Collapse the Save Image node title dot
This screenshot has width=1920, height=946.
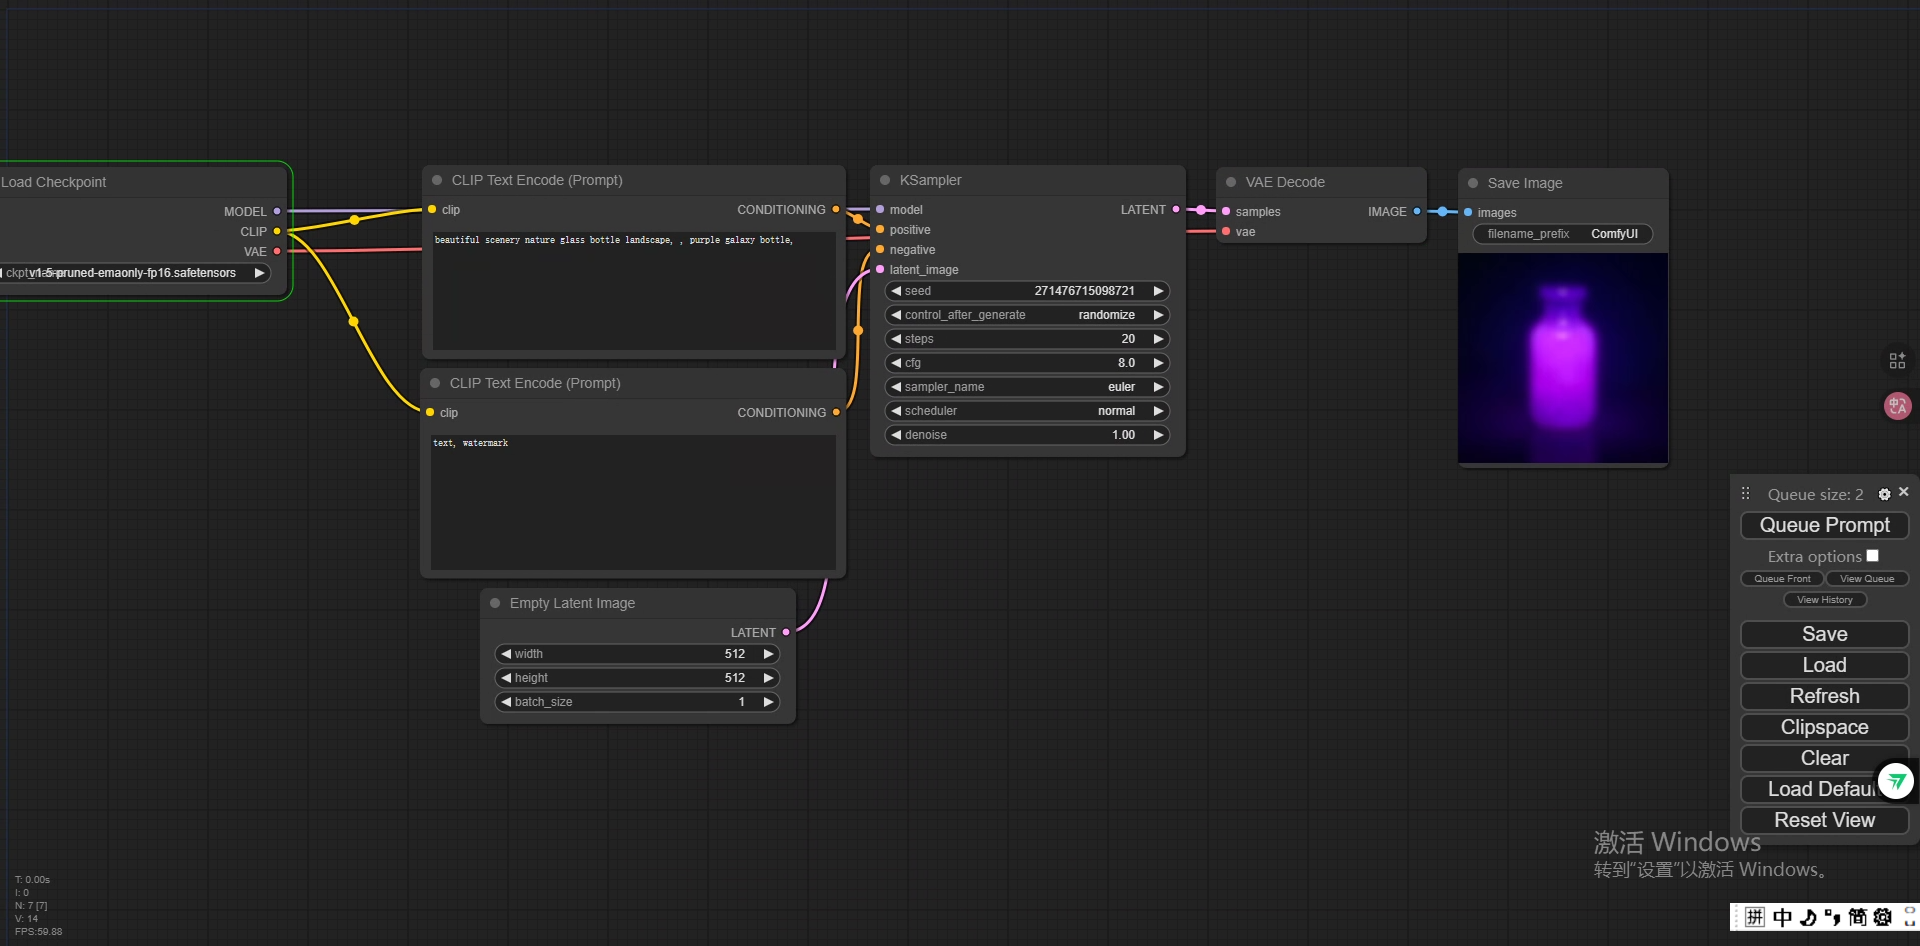(x=1473, y=183)
